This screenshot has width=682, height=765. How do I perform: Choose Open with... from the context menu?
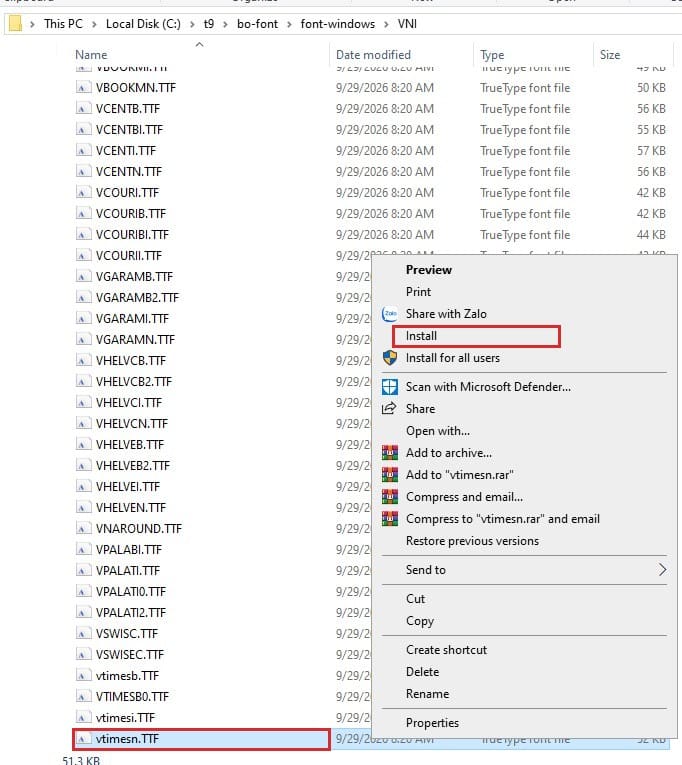coord(438,431)
